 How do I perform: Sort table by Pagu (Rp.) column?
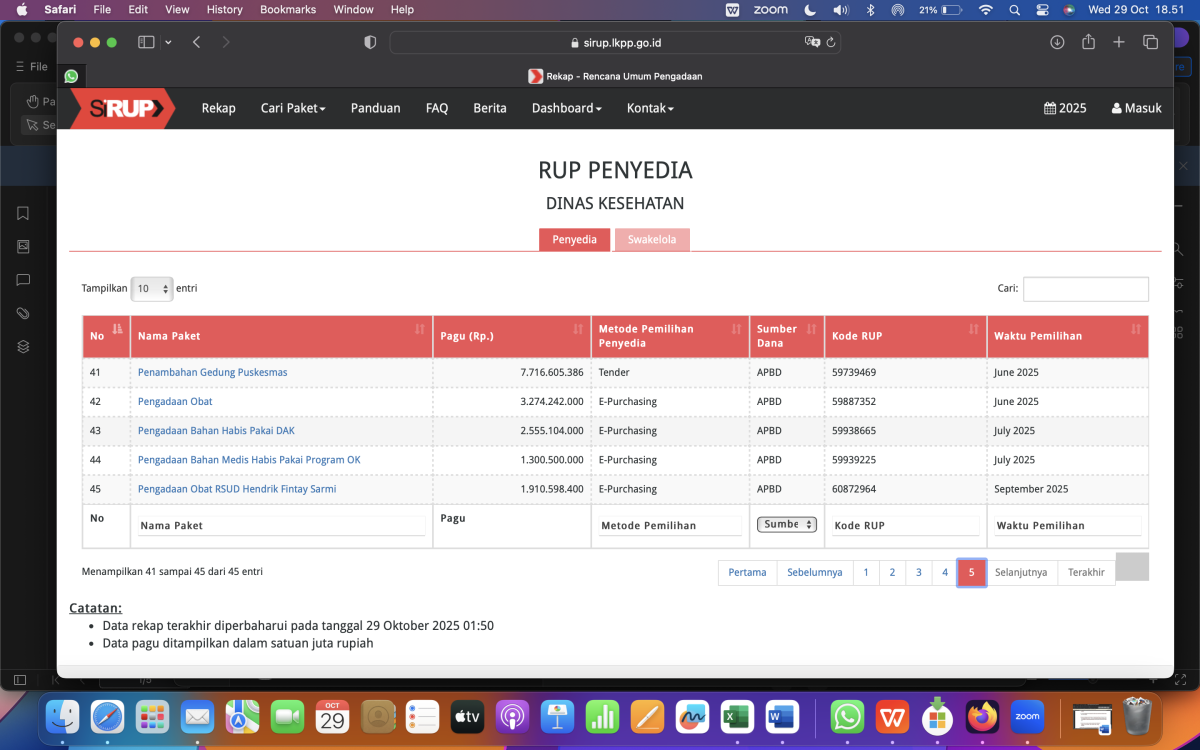(511, 336)
